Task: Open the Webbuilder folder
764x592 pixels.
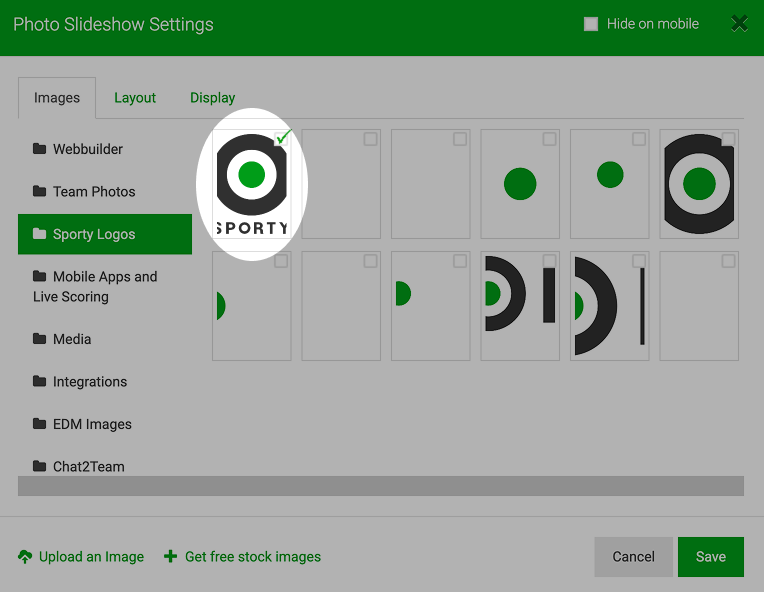Action: pos(105,149)
